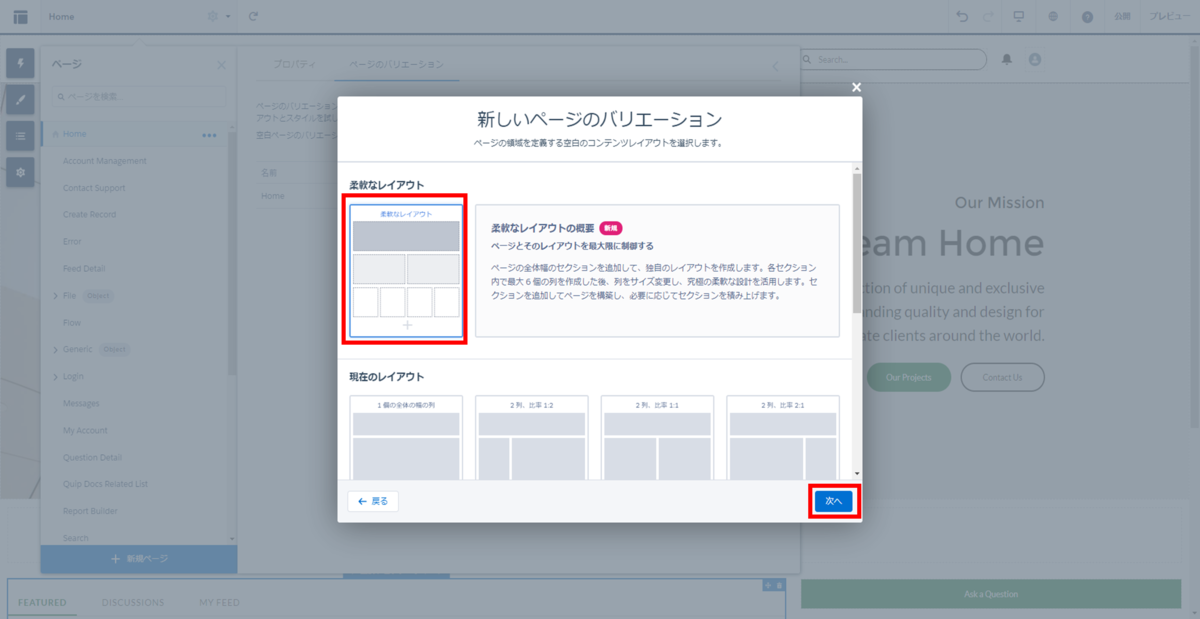
Task: Click the dialog scrollbar down arrow
Action: coord(856,474)
